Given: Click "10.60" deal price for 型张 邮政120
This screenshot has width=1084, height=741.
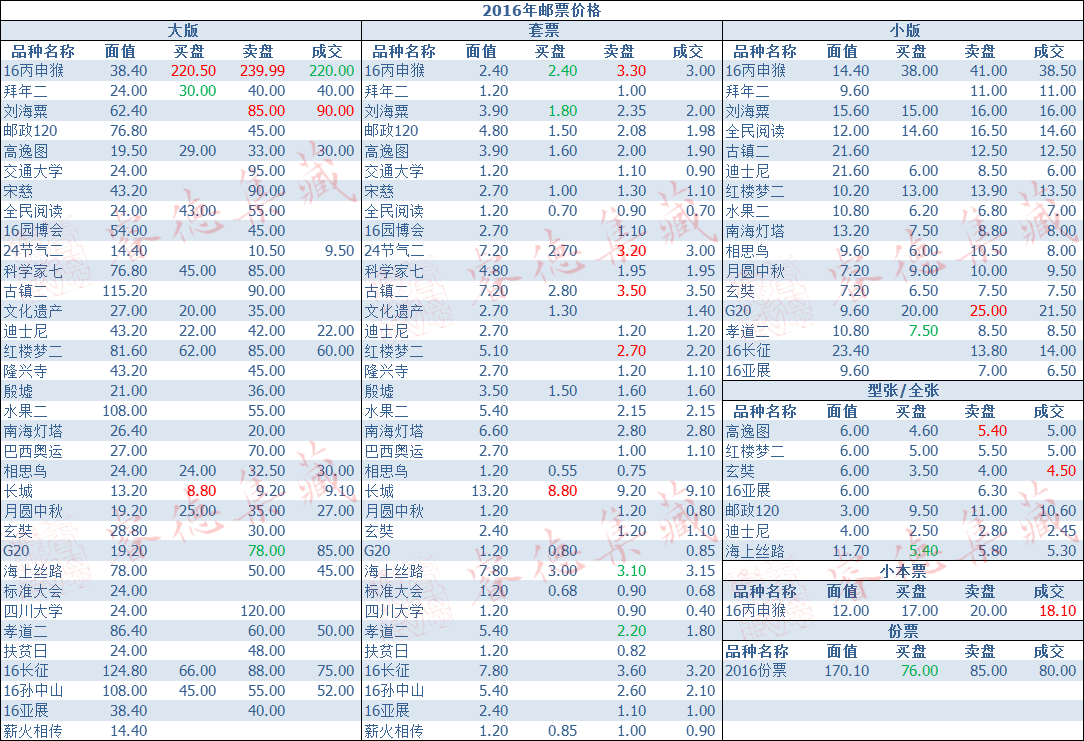Looking at the screenshot, I should [x=1058, y=511].
